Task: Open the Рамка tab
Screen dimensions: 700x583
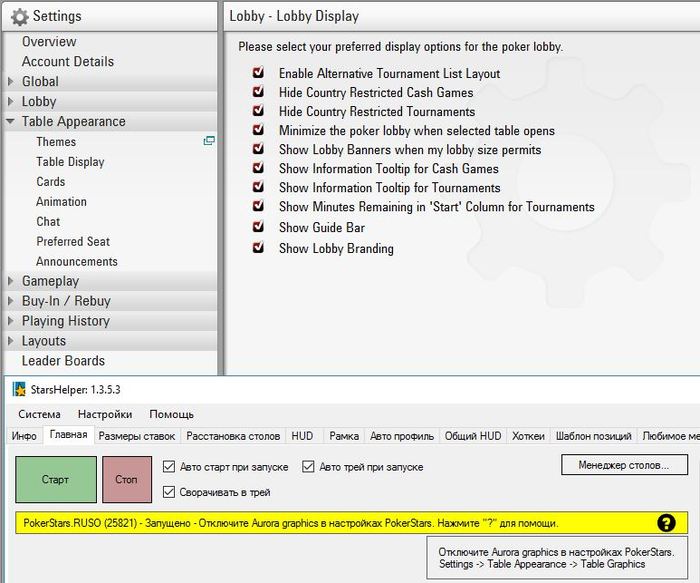Action: point(344,436)
